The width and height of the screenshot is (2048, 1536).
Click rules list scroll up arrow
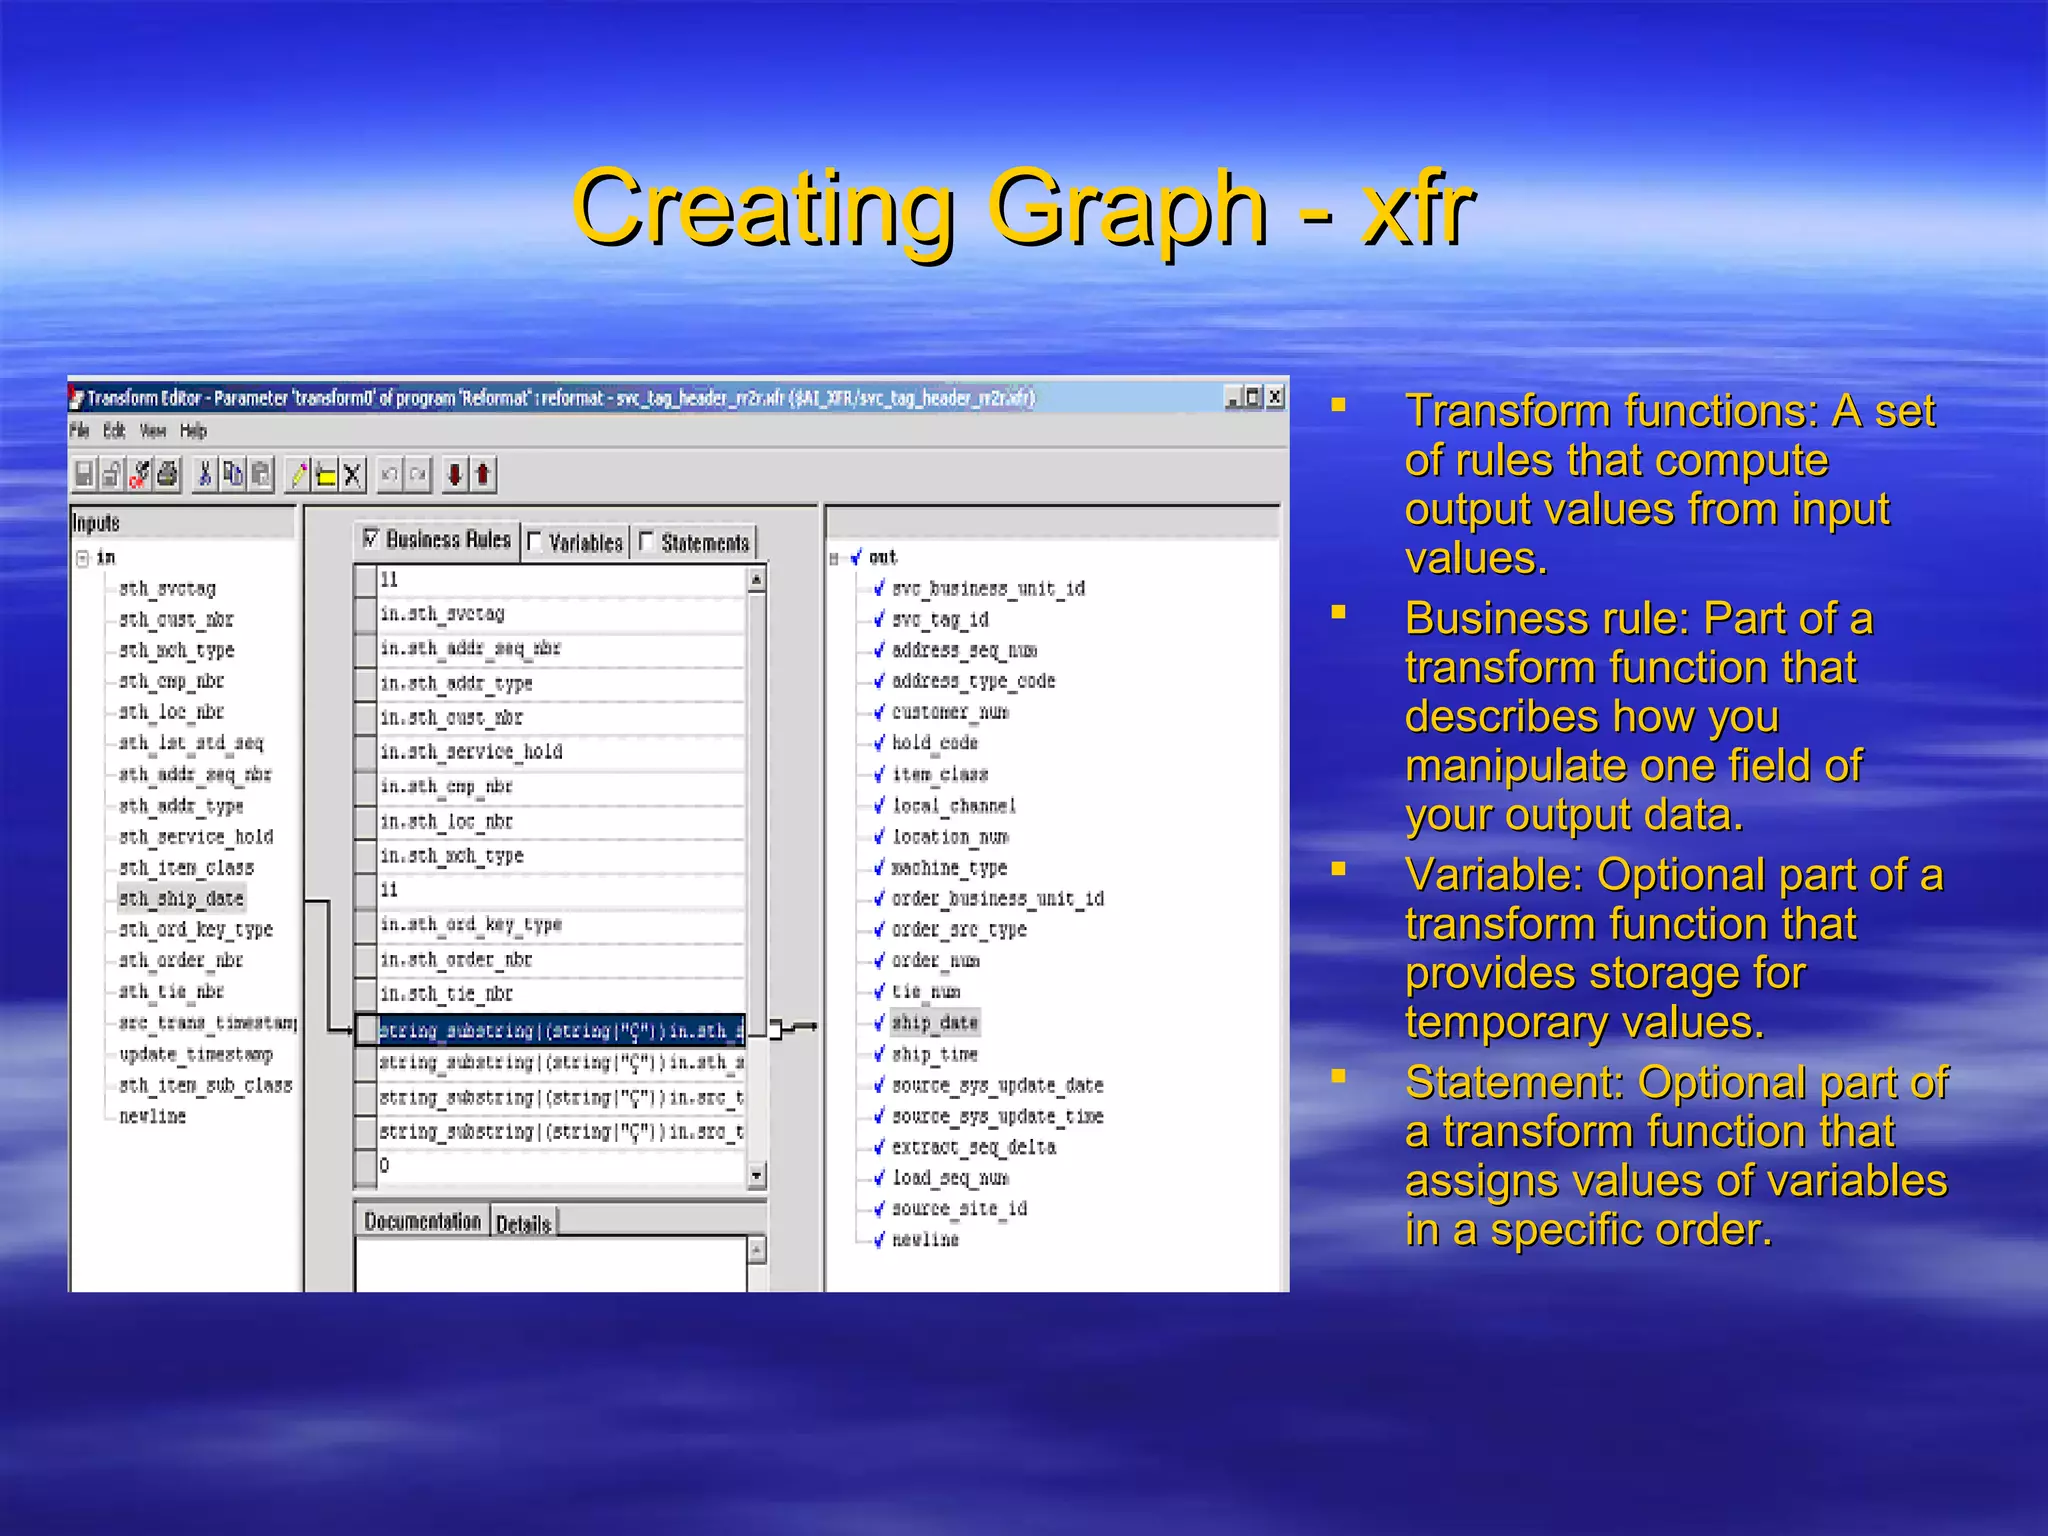[757, 579]
